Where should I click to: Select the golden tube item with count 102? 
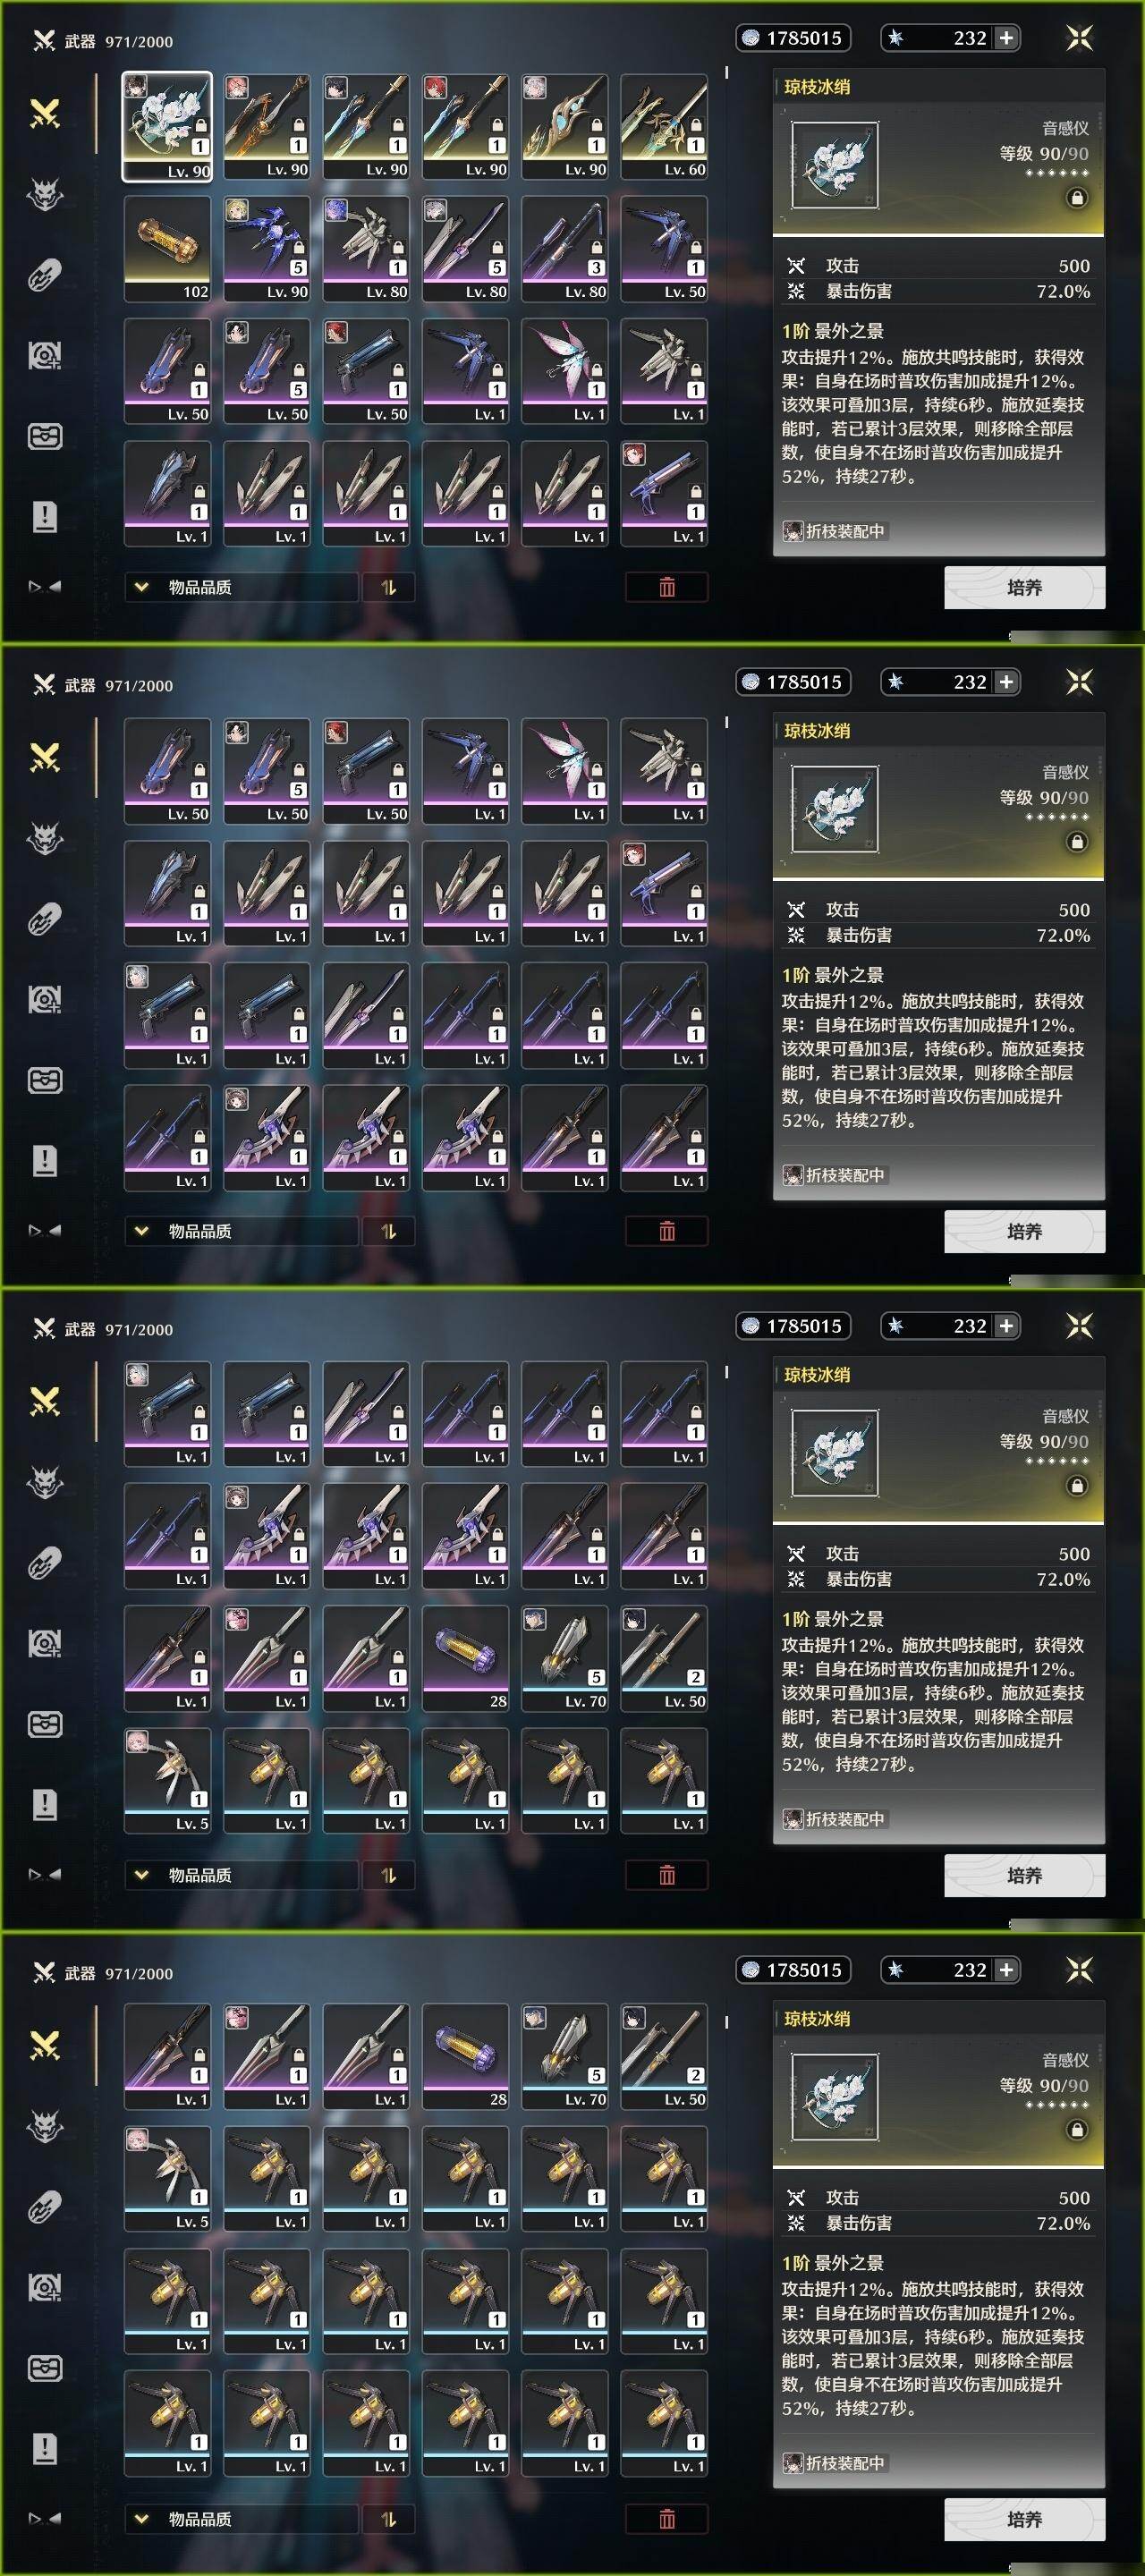(167, 248)
